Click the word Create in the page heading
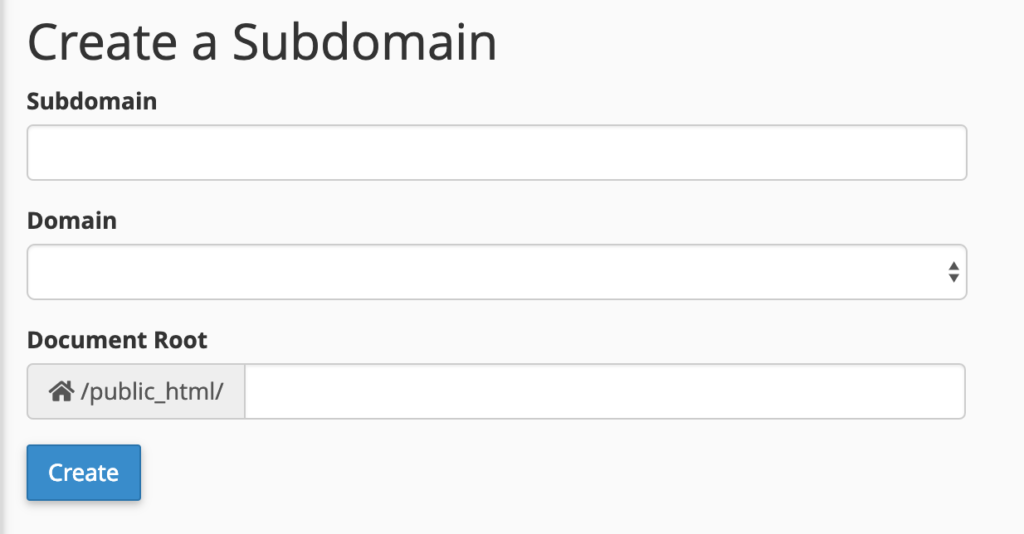 pos(103,42)
